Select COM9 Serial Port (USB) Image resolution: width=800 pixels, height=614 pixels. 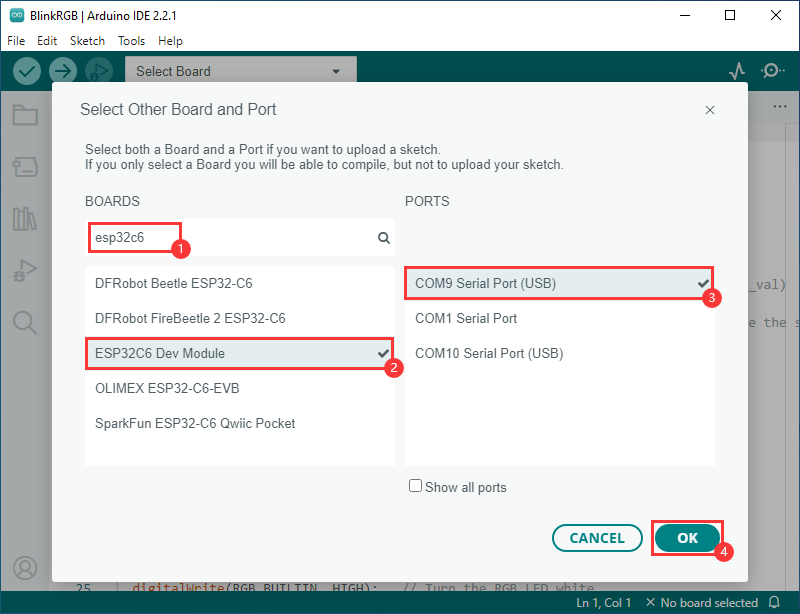(x=560, y=283)
